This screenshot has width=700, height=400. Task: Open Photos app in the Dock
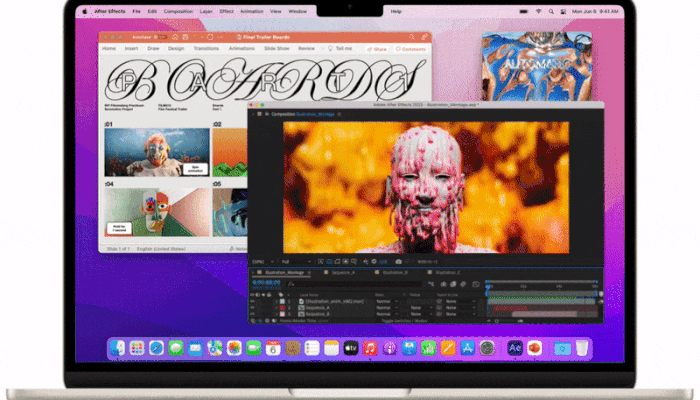click(234, 348)
